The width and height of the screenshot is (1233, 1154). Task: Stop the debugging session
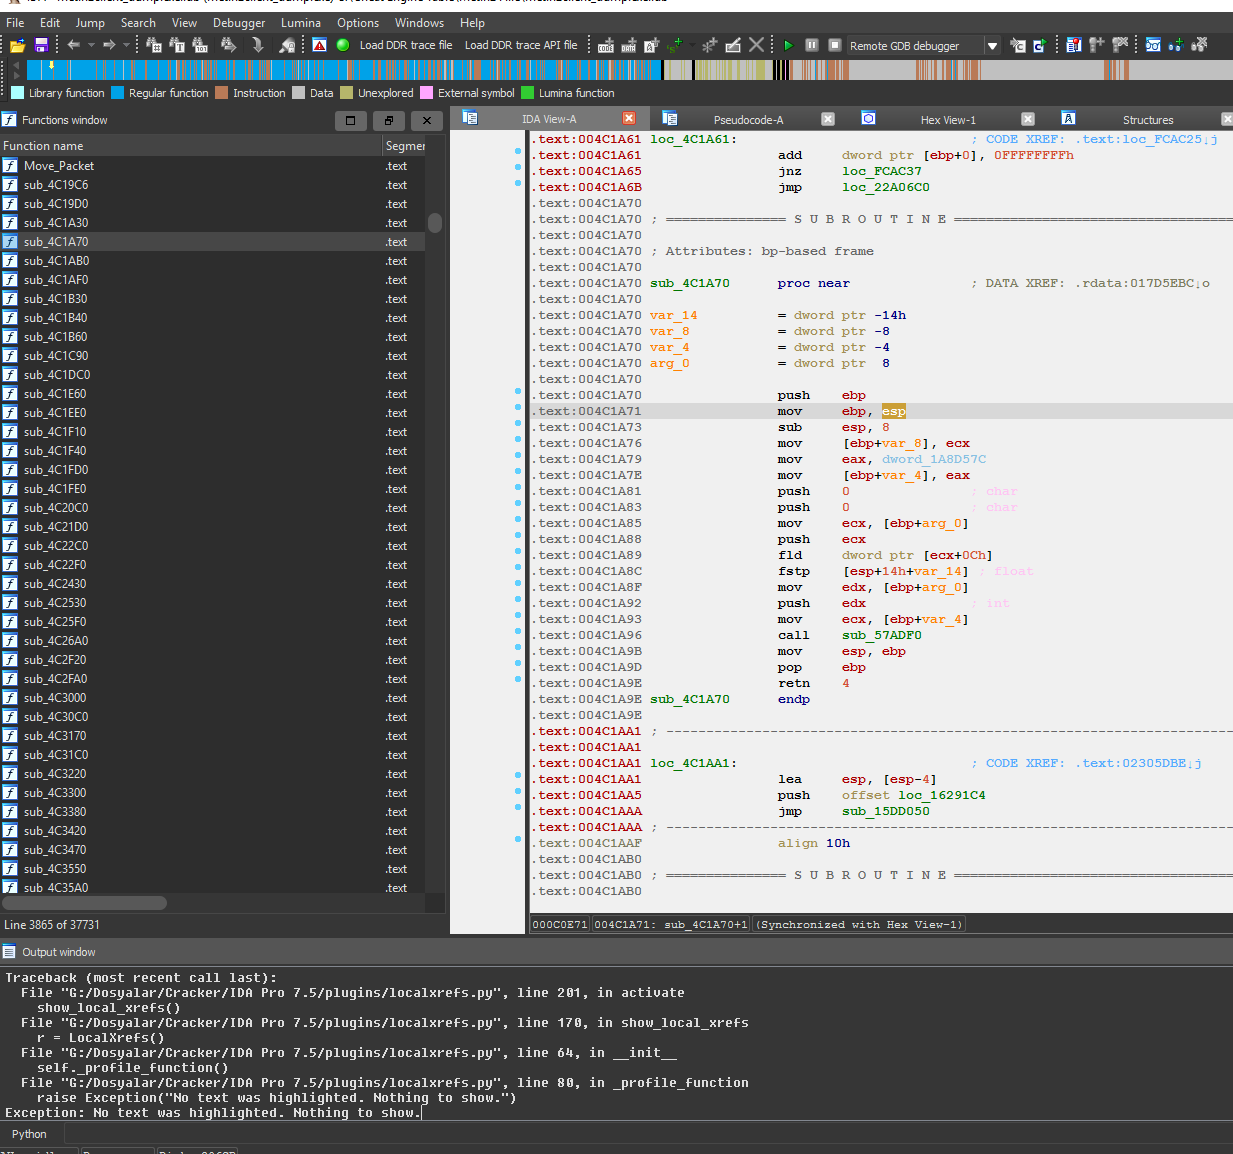[x=832, y=45]
